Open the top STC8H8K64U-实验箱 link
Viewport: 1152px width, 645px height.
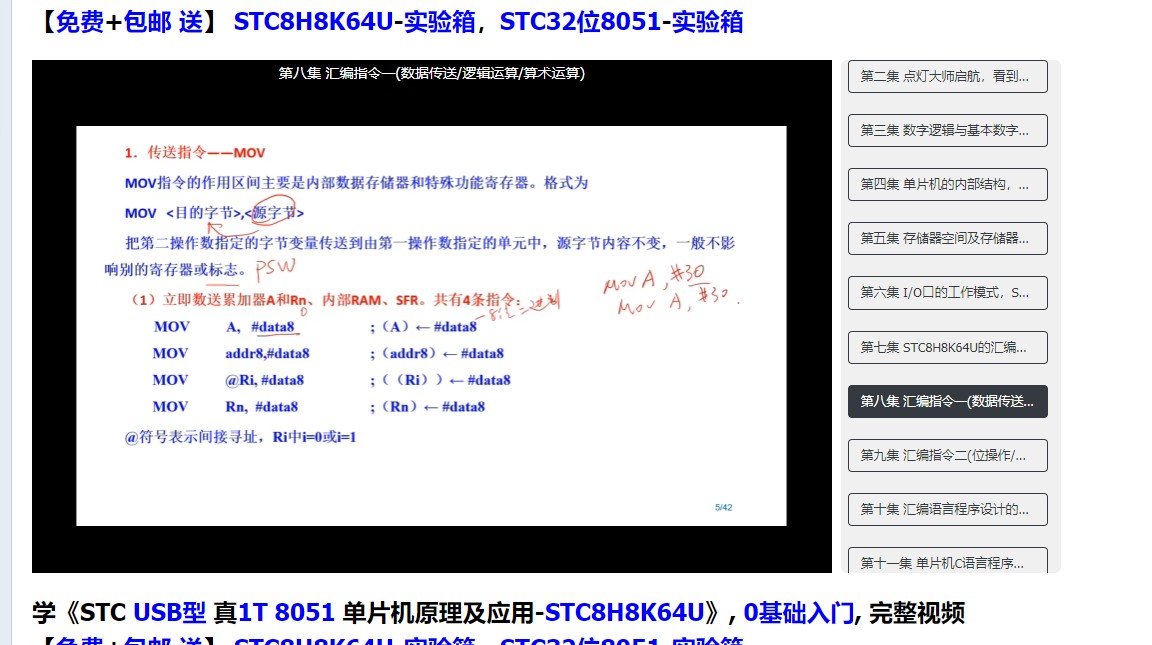354,22
